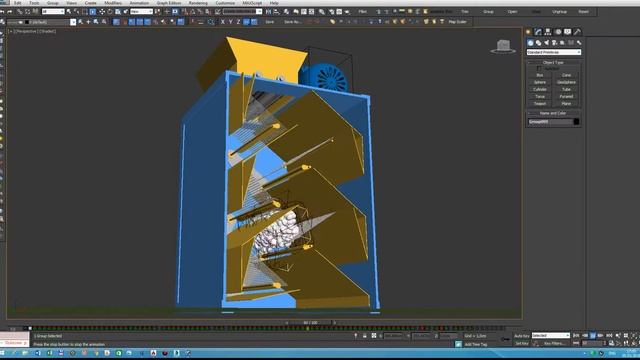Open the Tools menu
This screenshot has width=640, height=360.
(34, 3)
